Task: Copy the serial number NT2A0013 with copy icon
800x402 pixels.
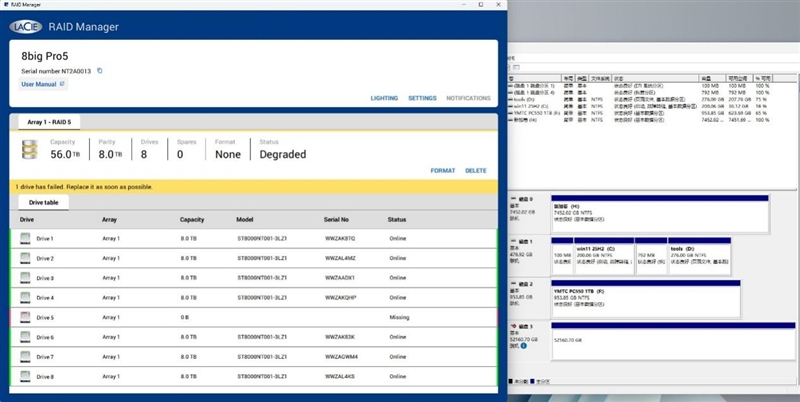Action: (x=99, y=71)
